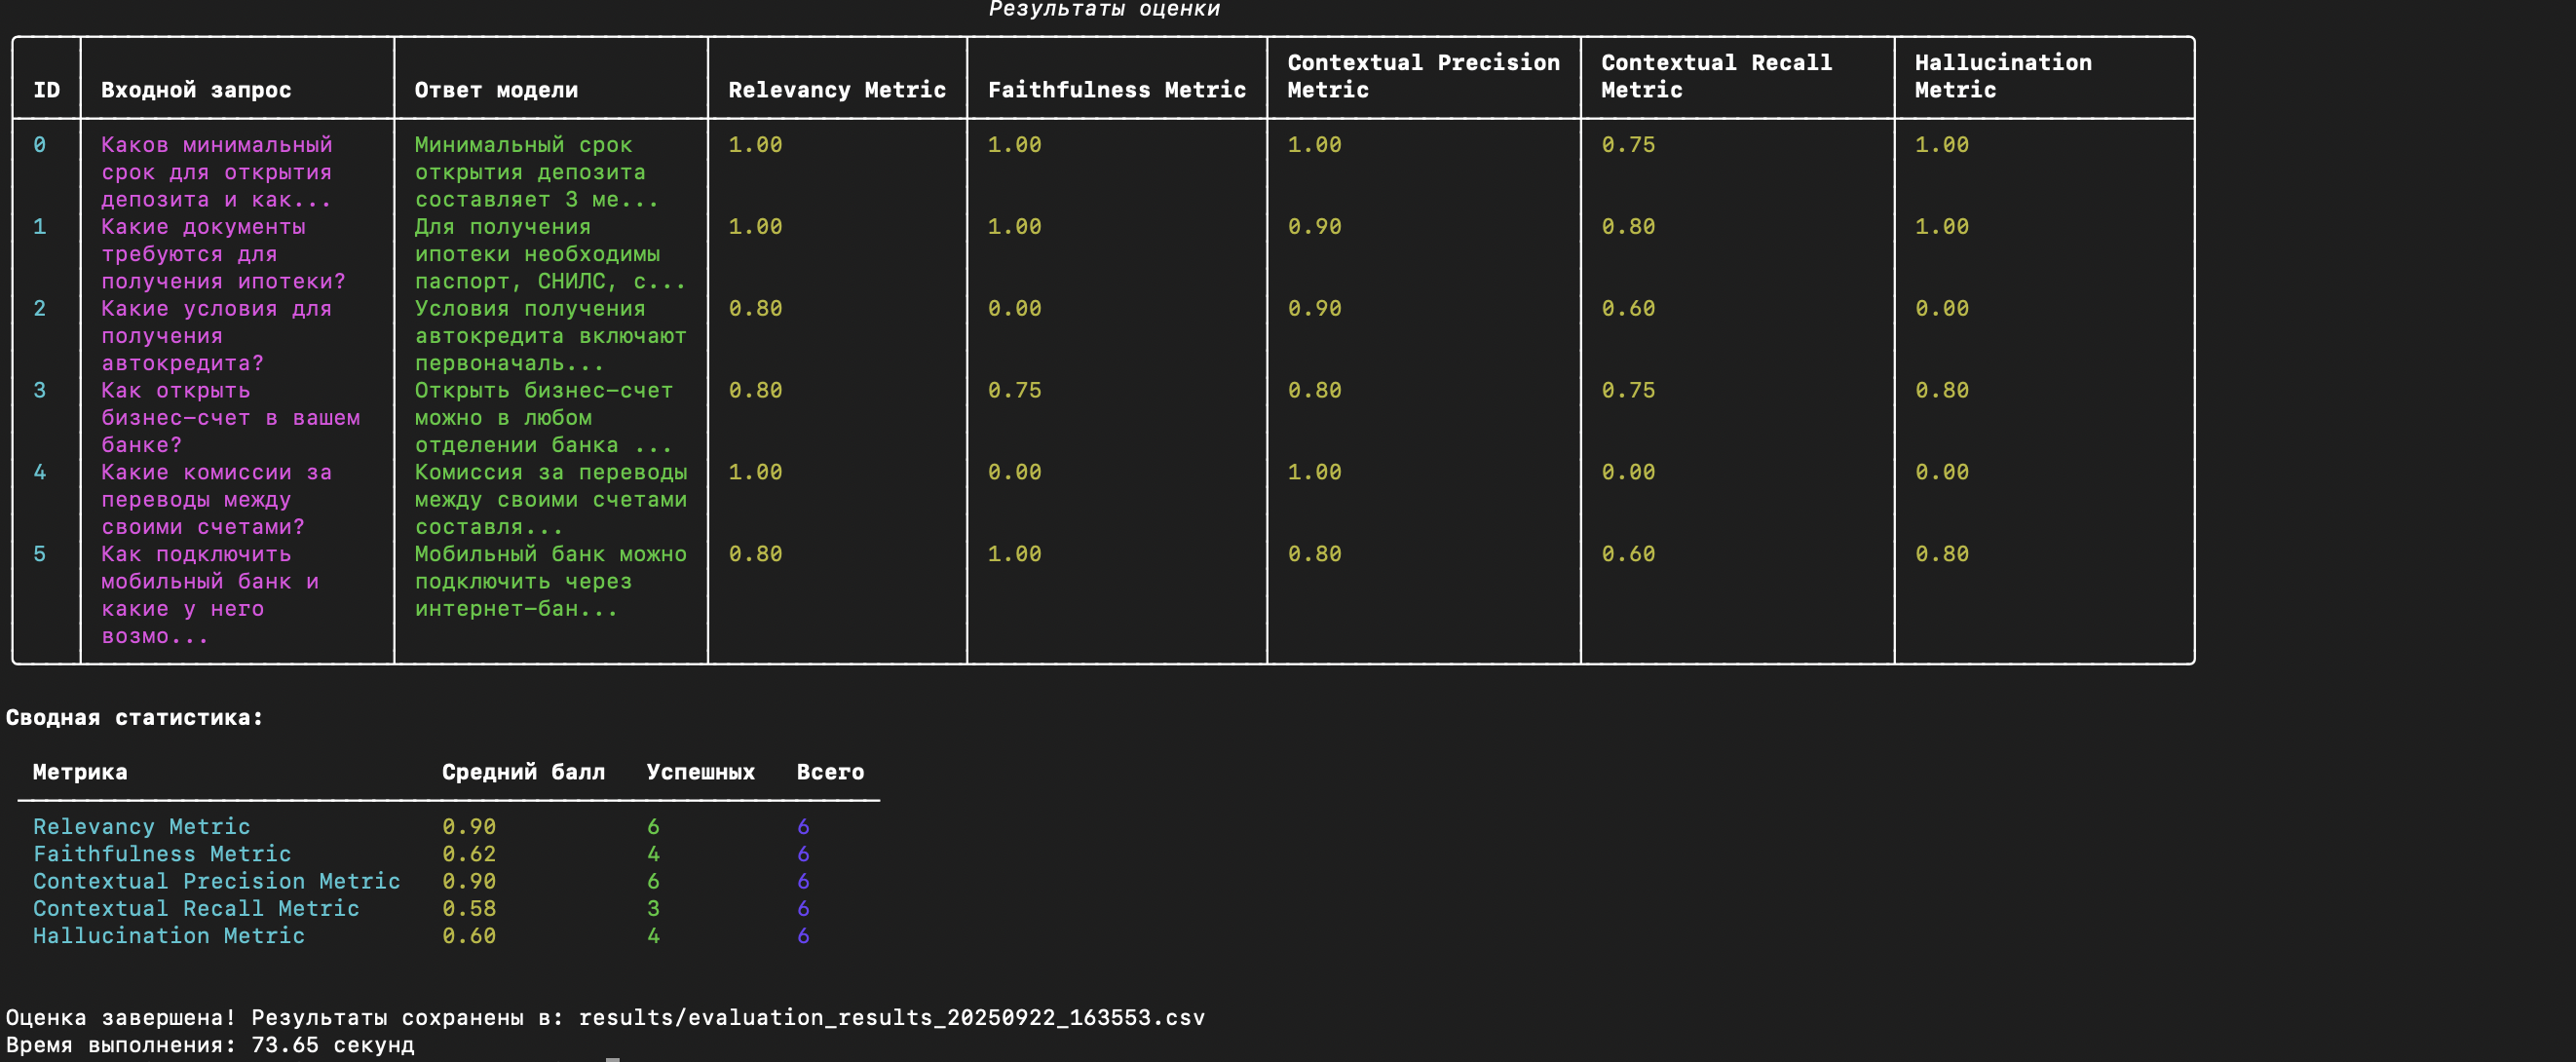2576x1062 pixels.
Task: Click the query "Какие комиссии за переводы между"
Action: [216, 486]
